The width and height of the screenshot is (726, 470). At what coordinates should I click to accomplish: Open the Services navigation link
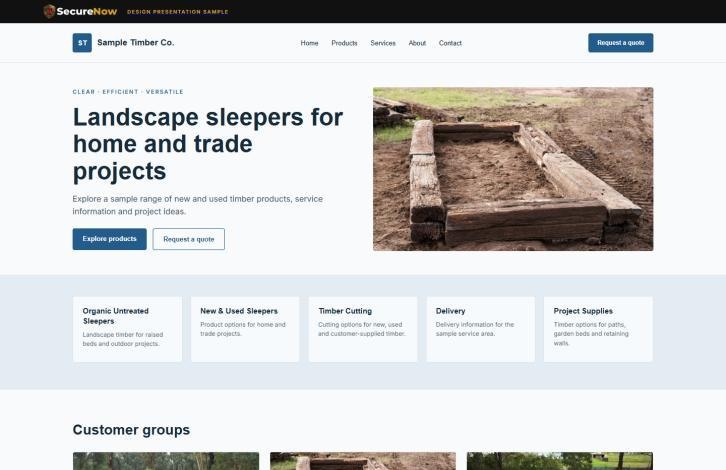(x=383, y=43)
